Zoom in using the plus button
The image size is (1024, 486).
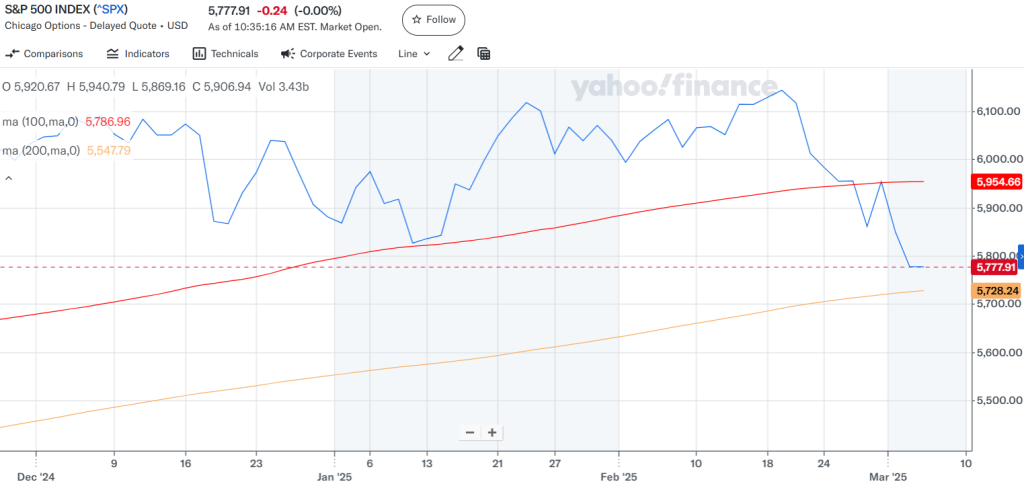pyautogui.click(x=492, y=433)
